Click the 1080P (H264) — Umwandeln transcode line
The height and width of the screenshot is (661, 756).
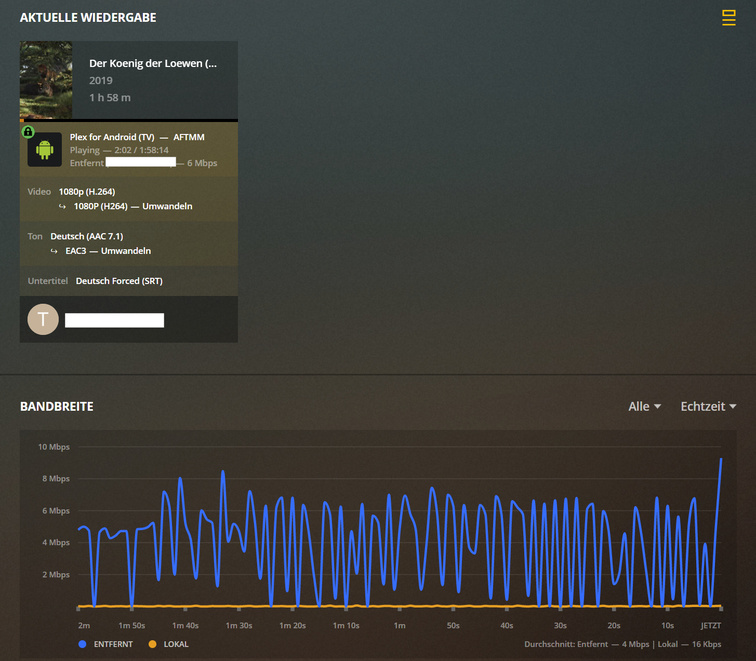coord(133,206)
